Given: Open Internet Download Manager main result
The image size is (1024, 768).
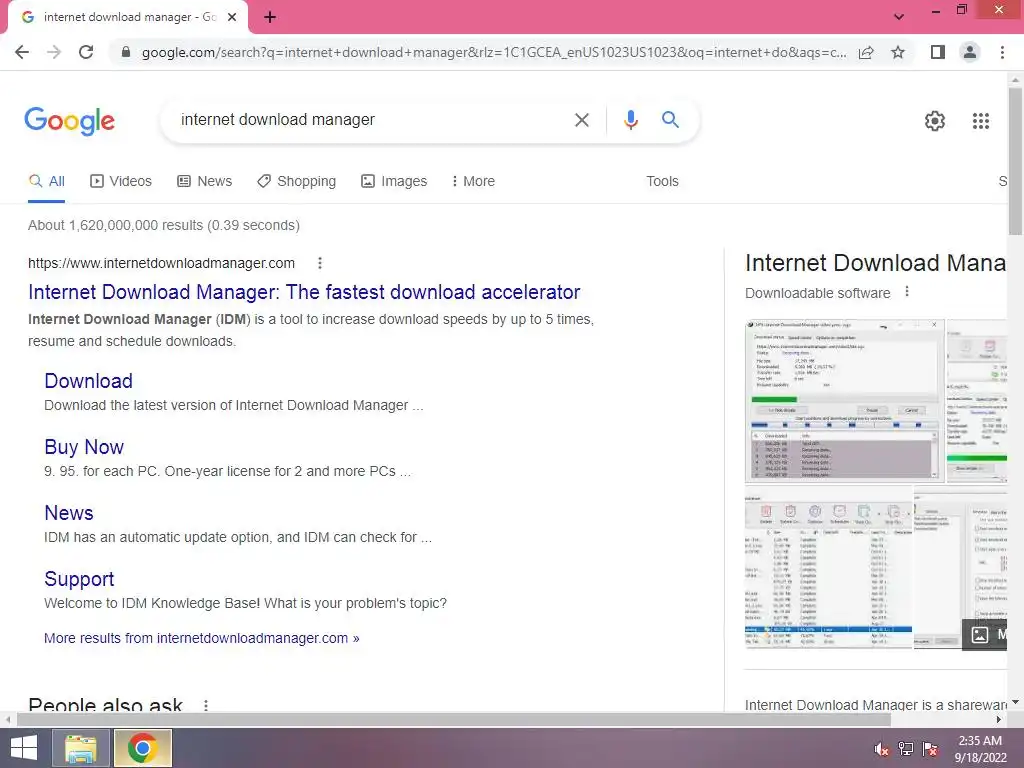Looking at the screenshot, I should [x=304, y=292].
